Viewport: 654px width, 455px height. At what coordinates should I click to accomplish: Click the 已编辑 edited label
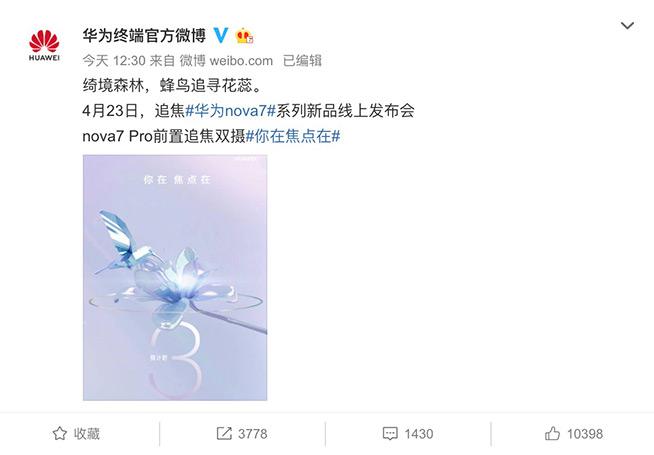[302, 61]
